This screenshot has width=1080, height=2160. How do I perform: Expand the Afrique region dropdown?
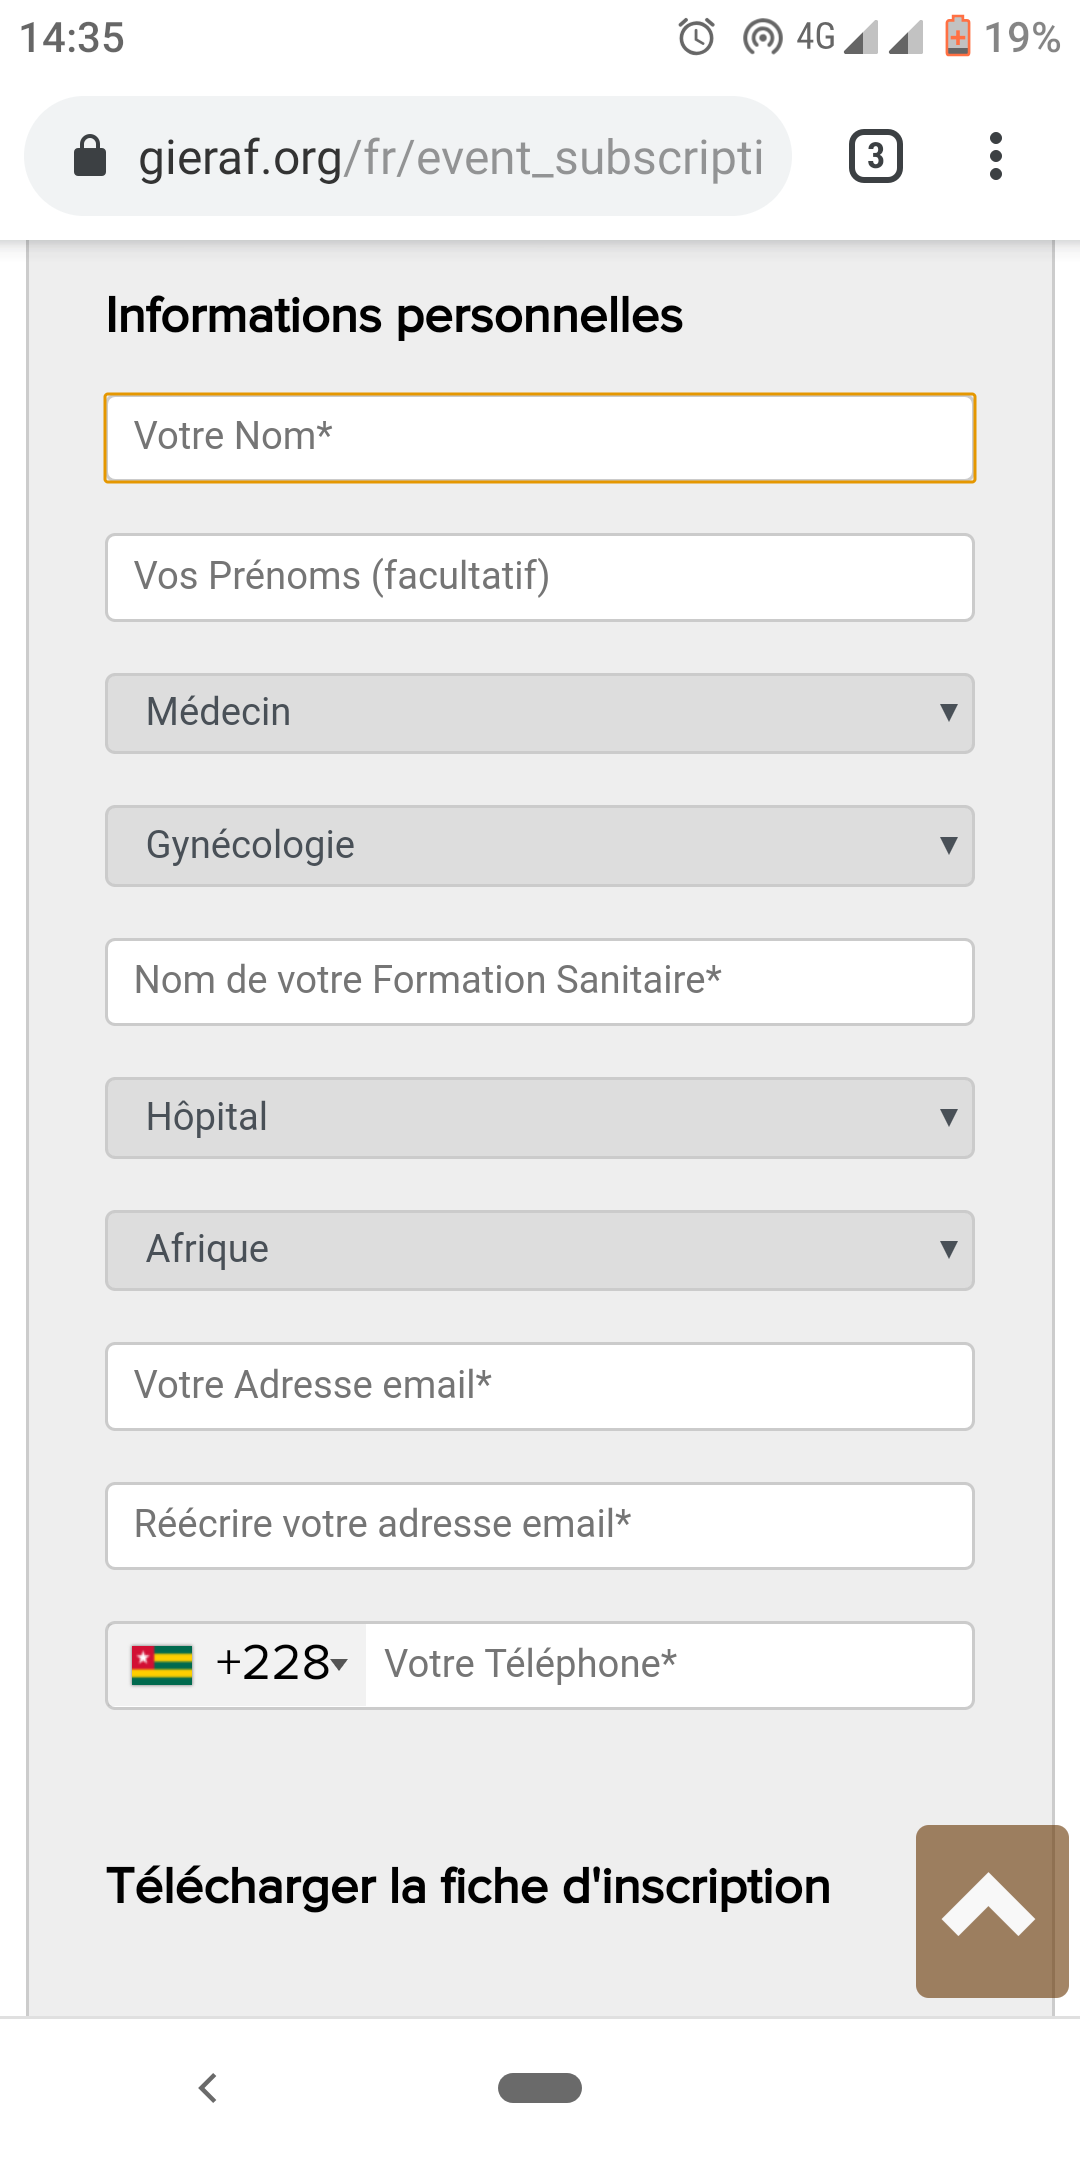pyautogui.click(x=540, y=1250)
